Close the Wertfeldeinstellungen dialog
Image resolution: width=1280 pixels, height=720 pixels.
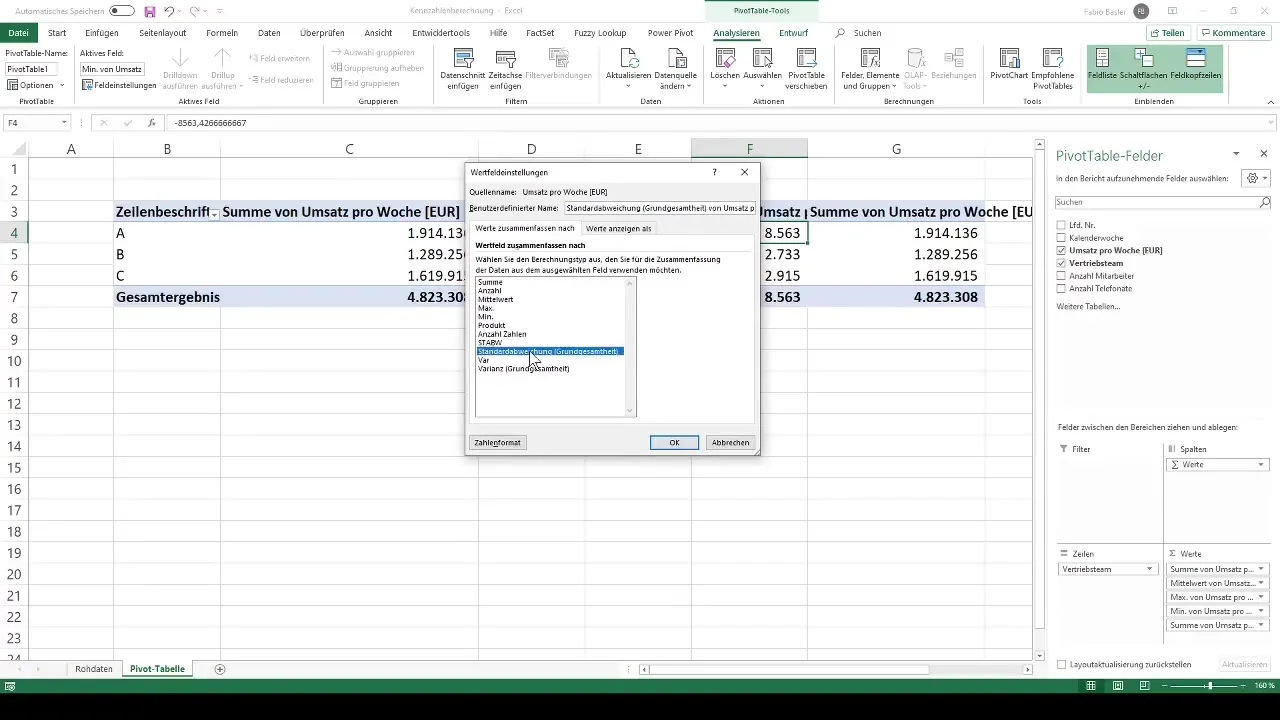point(744,172)
